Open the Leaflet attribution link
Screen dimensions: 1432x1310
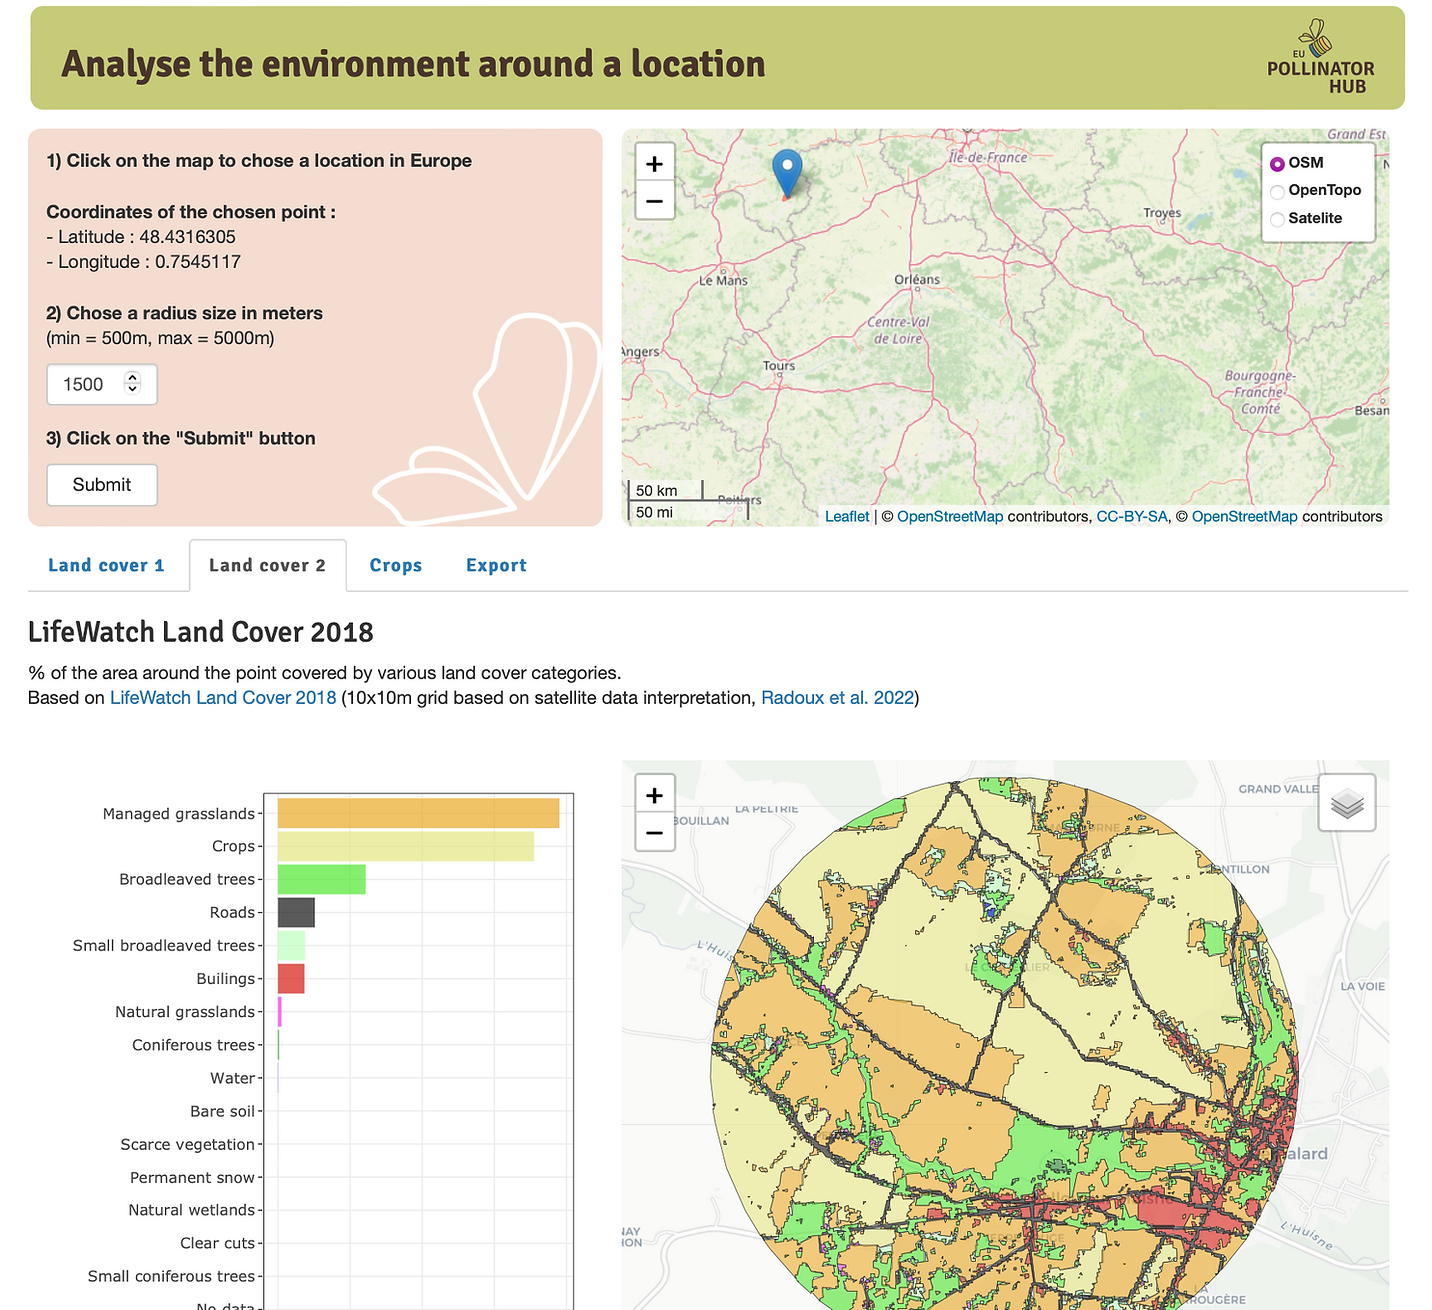[x=847, y=517]
